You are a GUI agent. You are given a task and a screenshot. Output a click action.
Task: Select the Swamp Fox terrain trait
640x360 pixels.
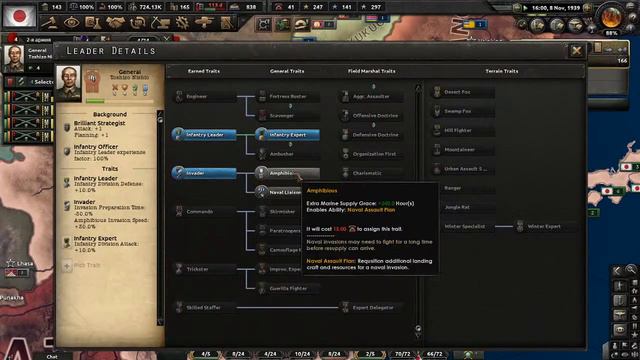pos(463,111)
